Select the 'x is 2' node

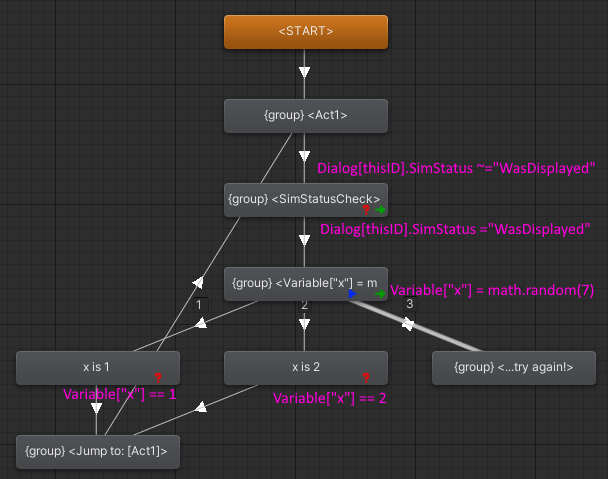pos(306,368)
